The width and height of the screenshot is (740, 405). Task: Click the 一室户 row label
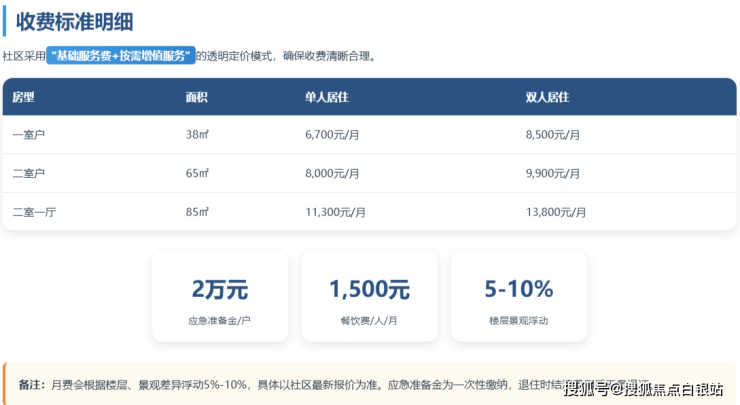pos(29,135)
